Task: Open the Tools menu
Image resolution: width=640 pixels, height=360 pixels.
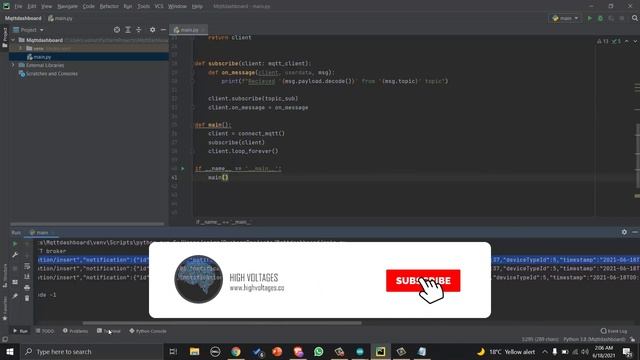Action: coord(143,7)
